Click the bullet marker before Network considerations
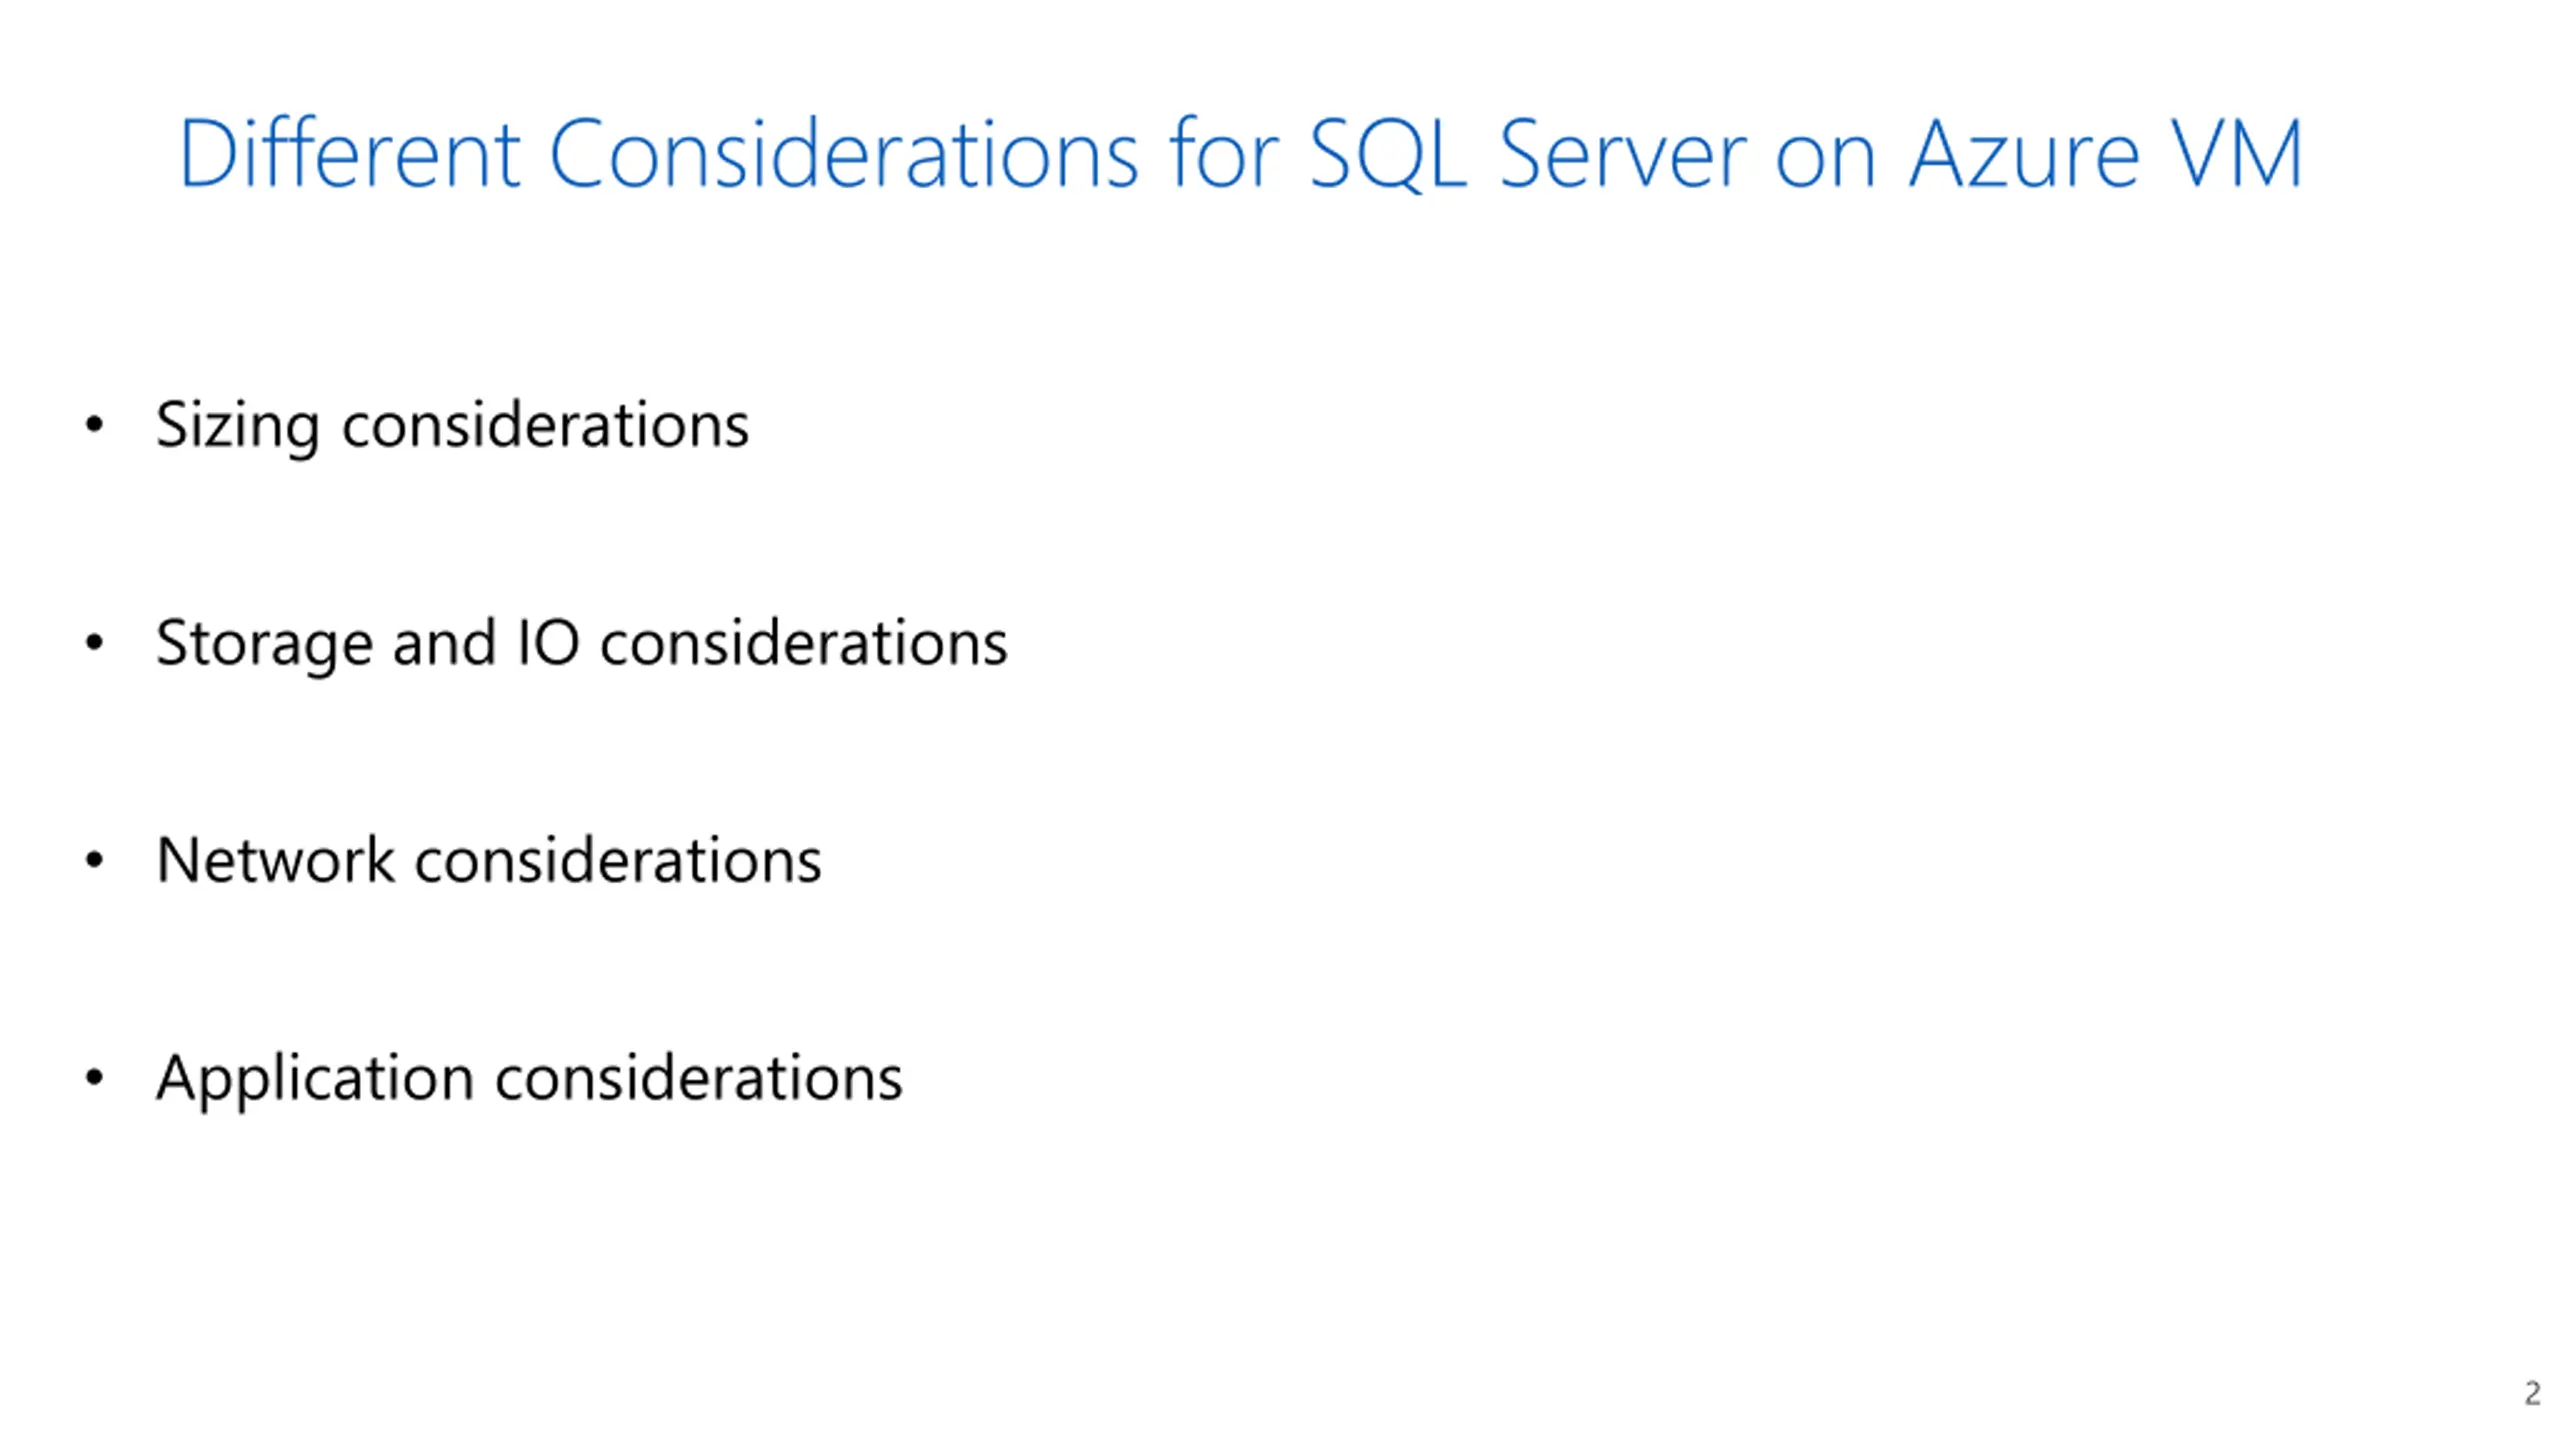This screenshot has width=2560, height=1440. point(94,860)
